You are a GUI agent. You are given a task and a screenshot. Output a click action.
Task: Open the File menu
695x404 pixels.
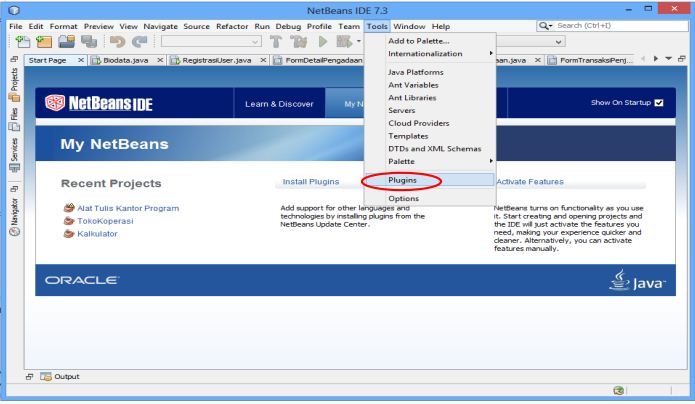coord(16,27)
